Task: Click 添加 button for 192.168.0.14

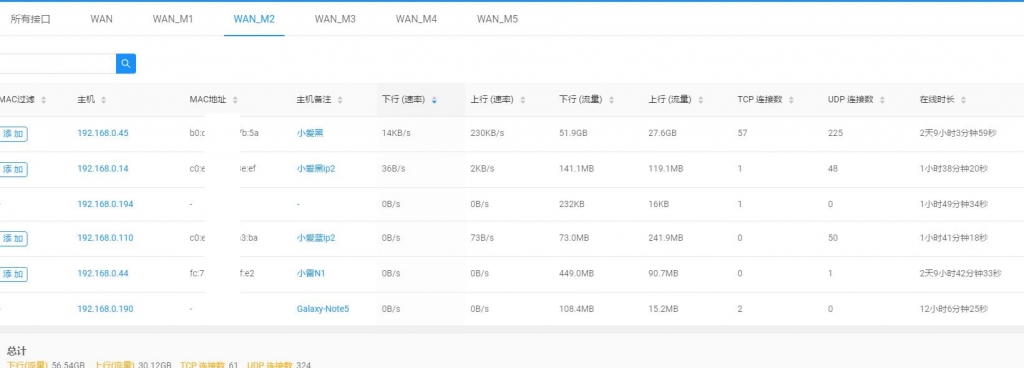Action: (13, 169)
